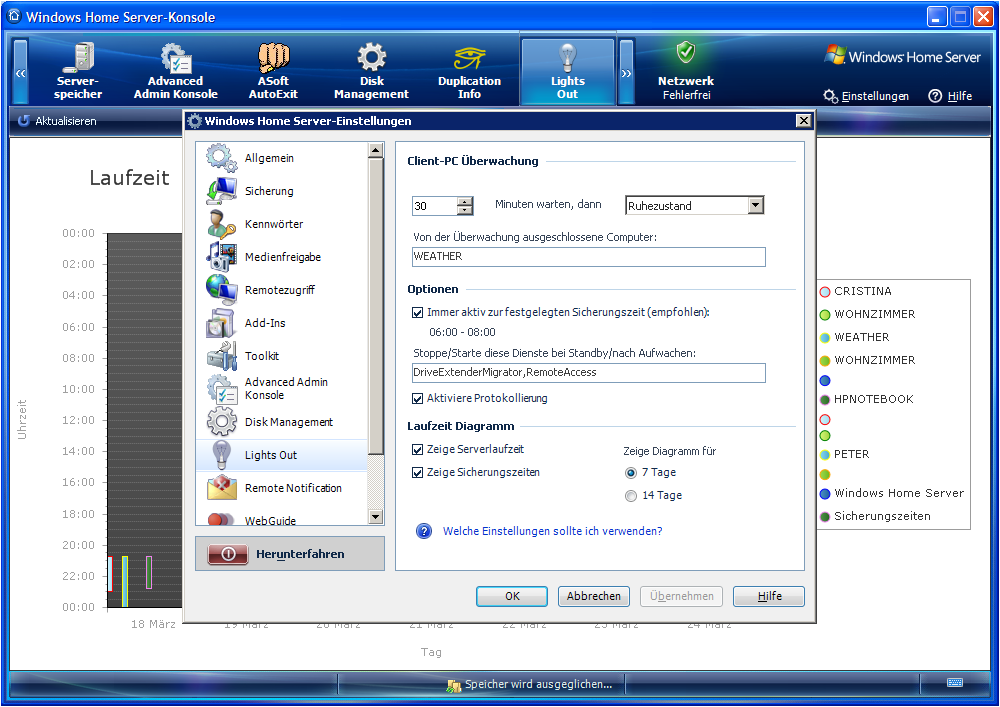Toggle Zeige Sicherungszeiten checkbox
This screenshot has height=707, width=1000.
point(417,472)
